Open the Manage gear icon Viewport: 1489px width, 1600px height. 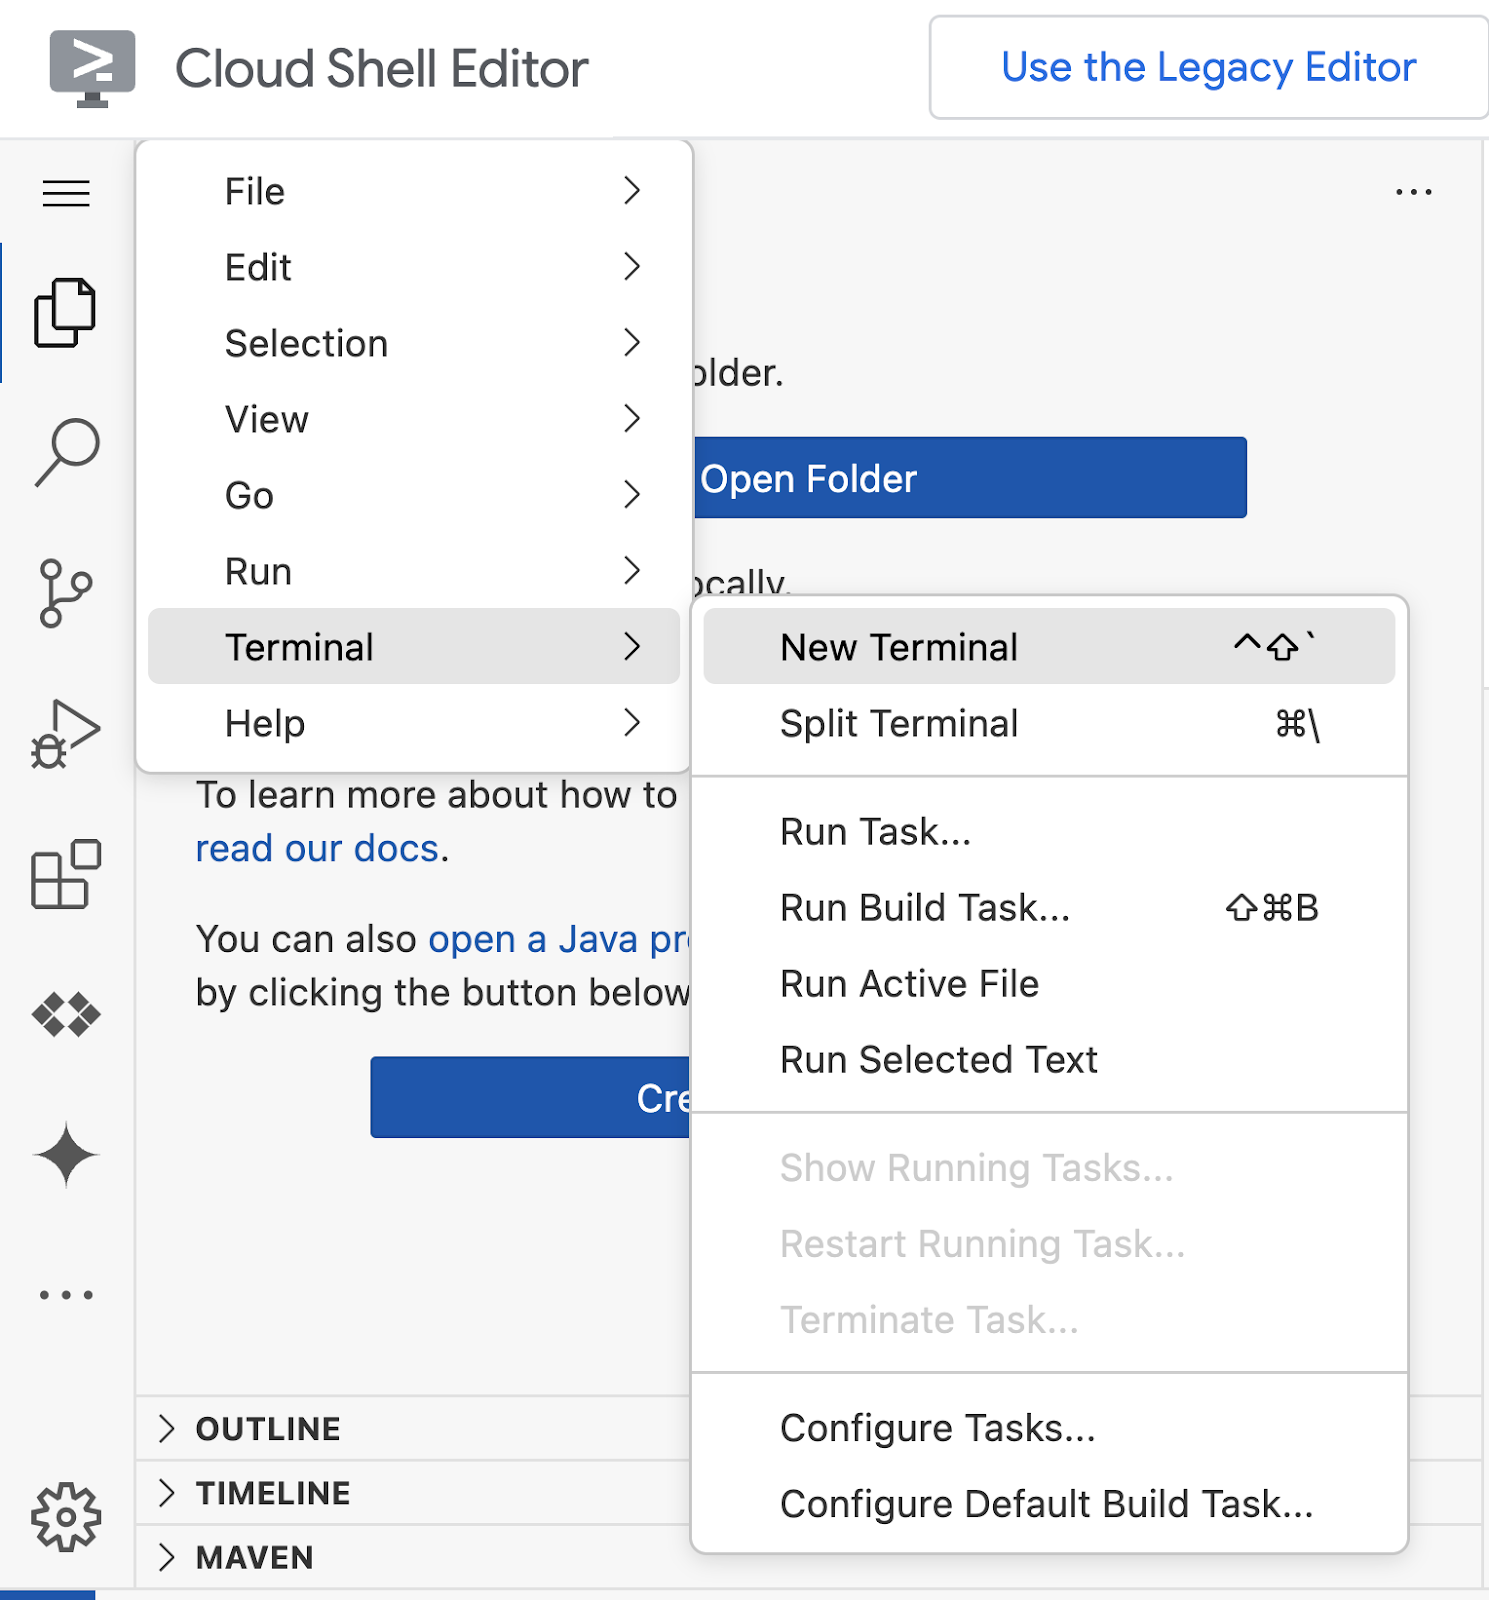pyautogui.click(x=66, y=1516)
